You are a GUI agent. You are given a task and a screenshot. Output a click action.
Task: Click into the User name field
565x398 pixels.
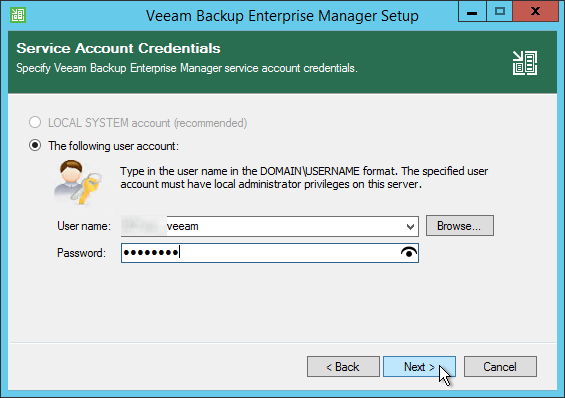click(x=270, y=226)
